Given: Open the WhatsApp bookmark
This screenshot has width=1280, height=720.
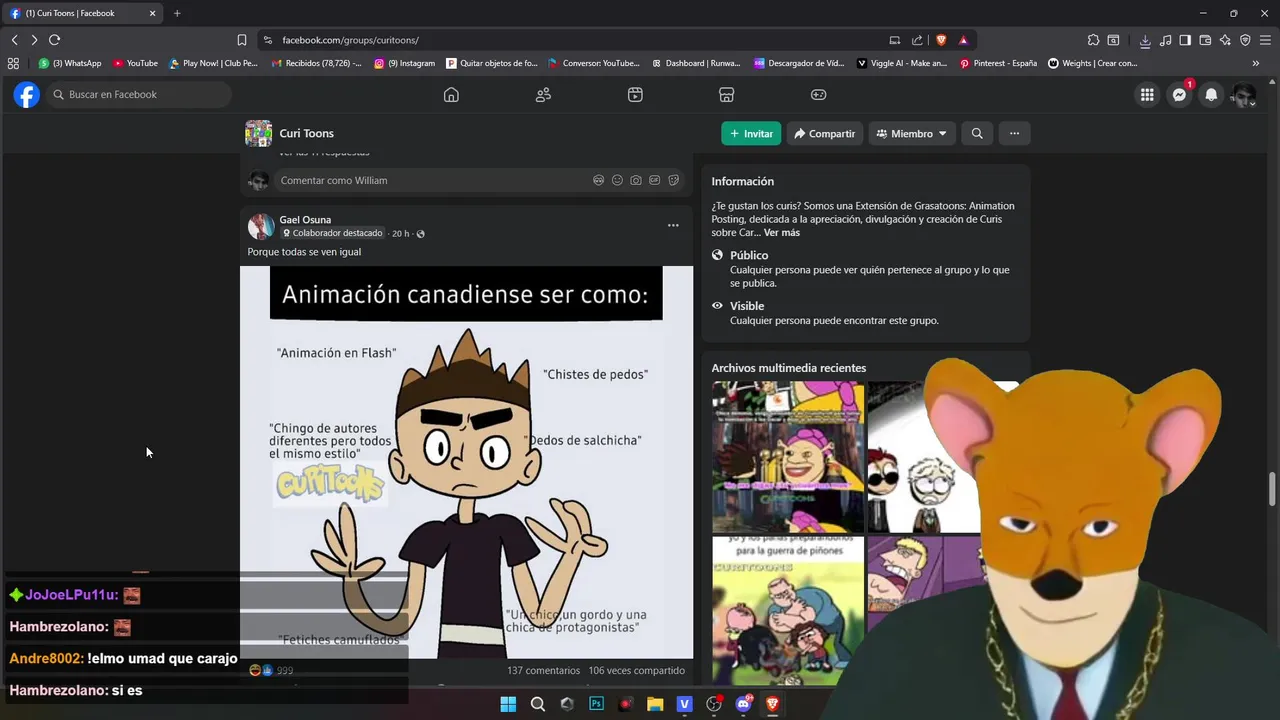Looking at the screenshot, I should 70,63.
